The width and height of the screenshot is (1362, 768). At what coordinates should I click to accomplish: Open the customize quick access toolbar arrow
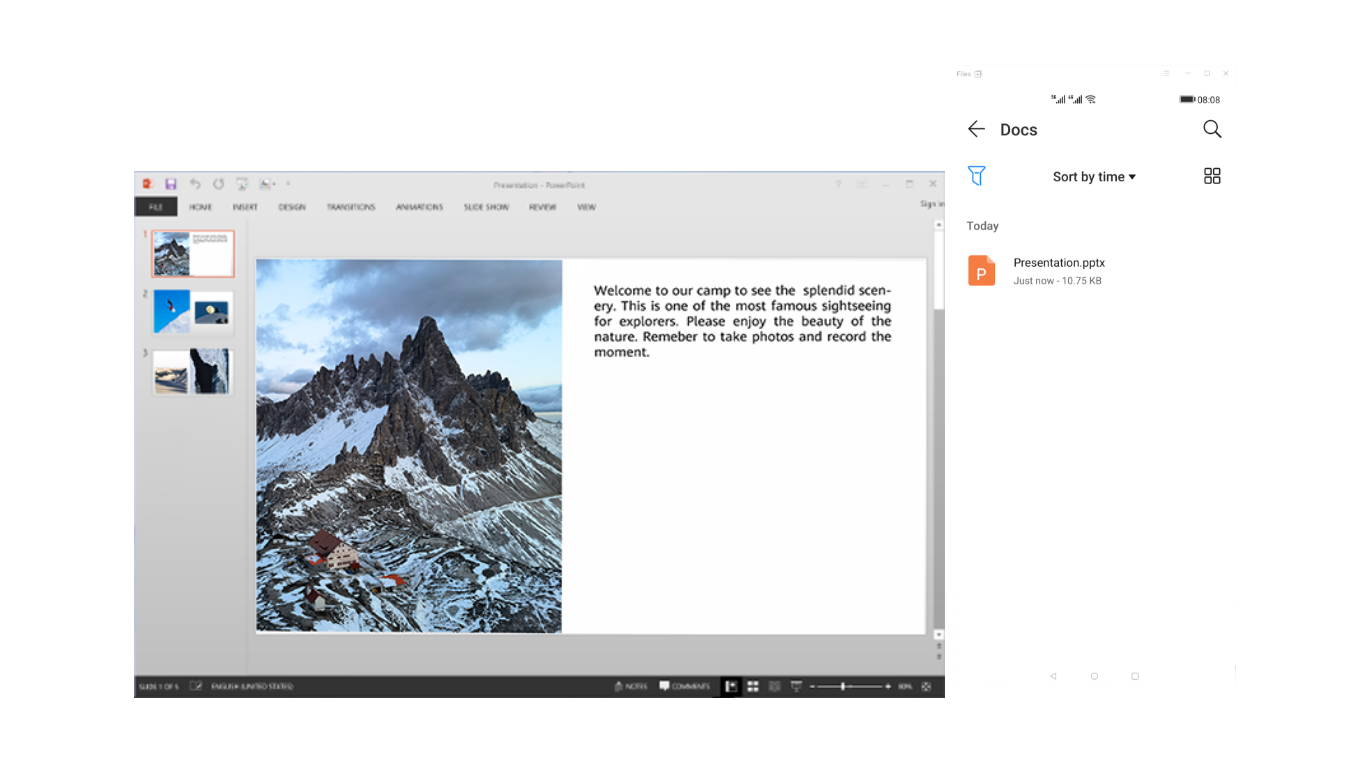(x=288, y=185)
